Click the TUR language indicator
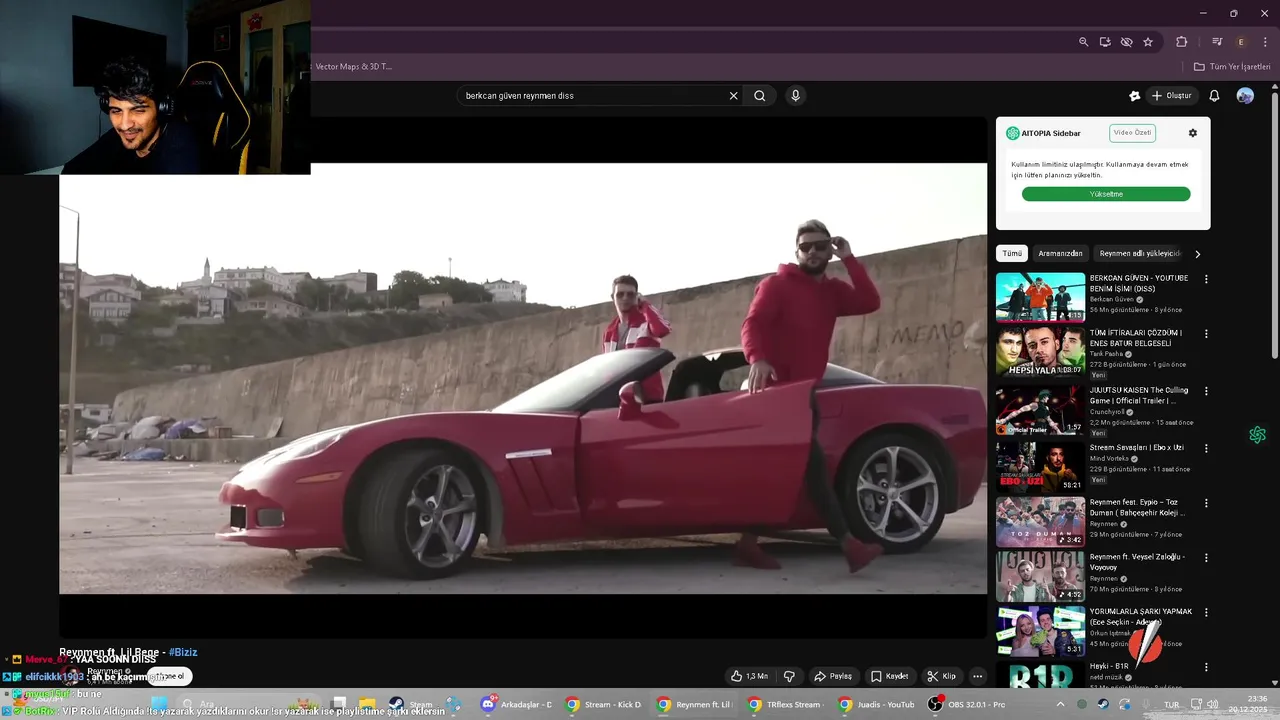 click(x=1171, y=705)
